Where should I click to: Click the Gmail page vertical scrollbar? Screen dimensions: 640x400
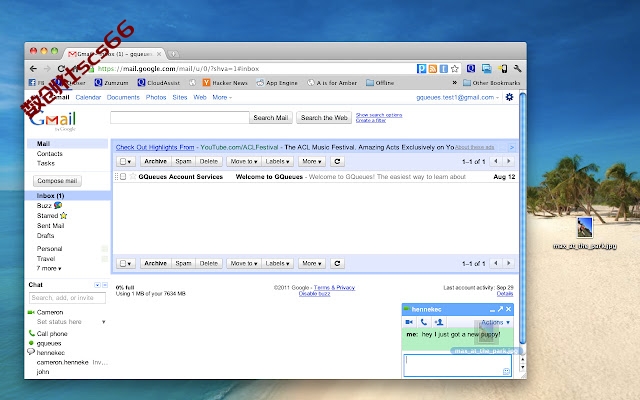522,219
